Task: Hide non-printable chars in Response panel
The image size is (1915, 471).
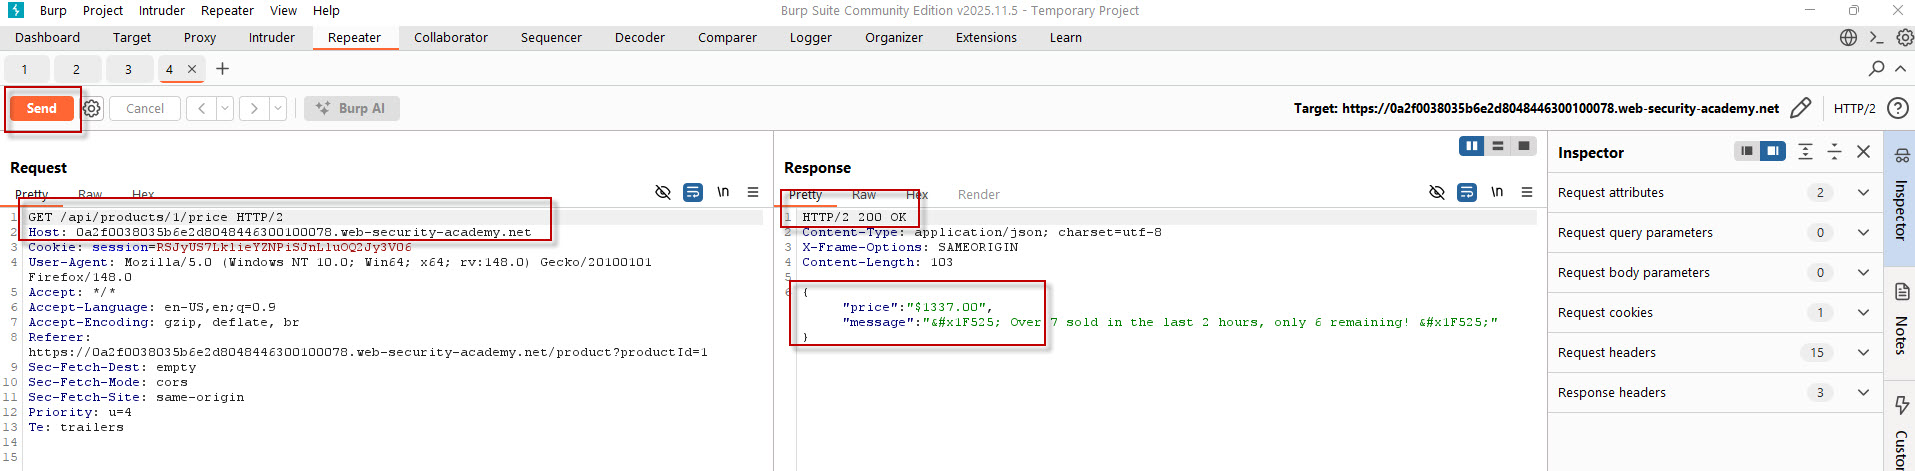Action: coord(1436,192)
